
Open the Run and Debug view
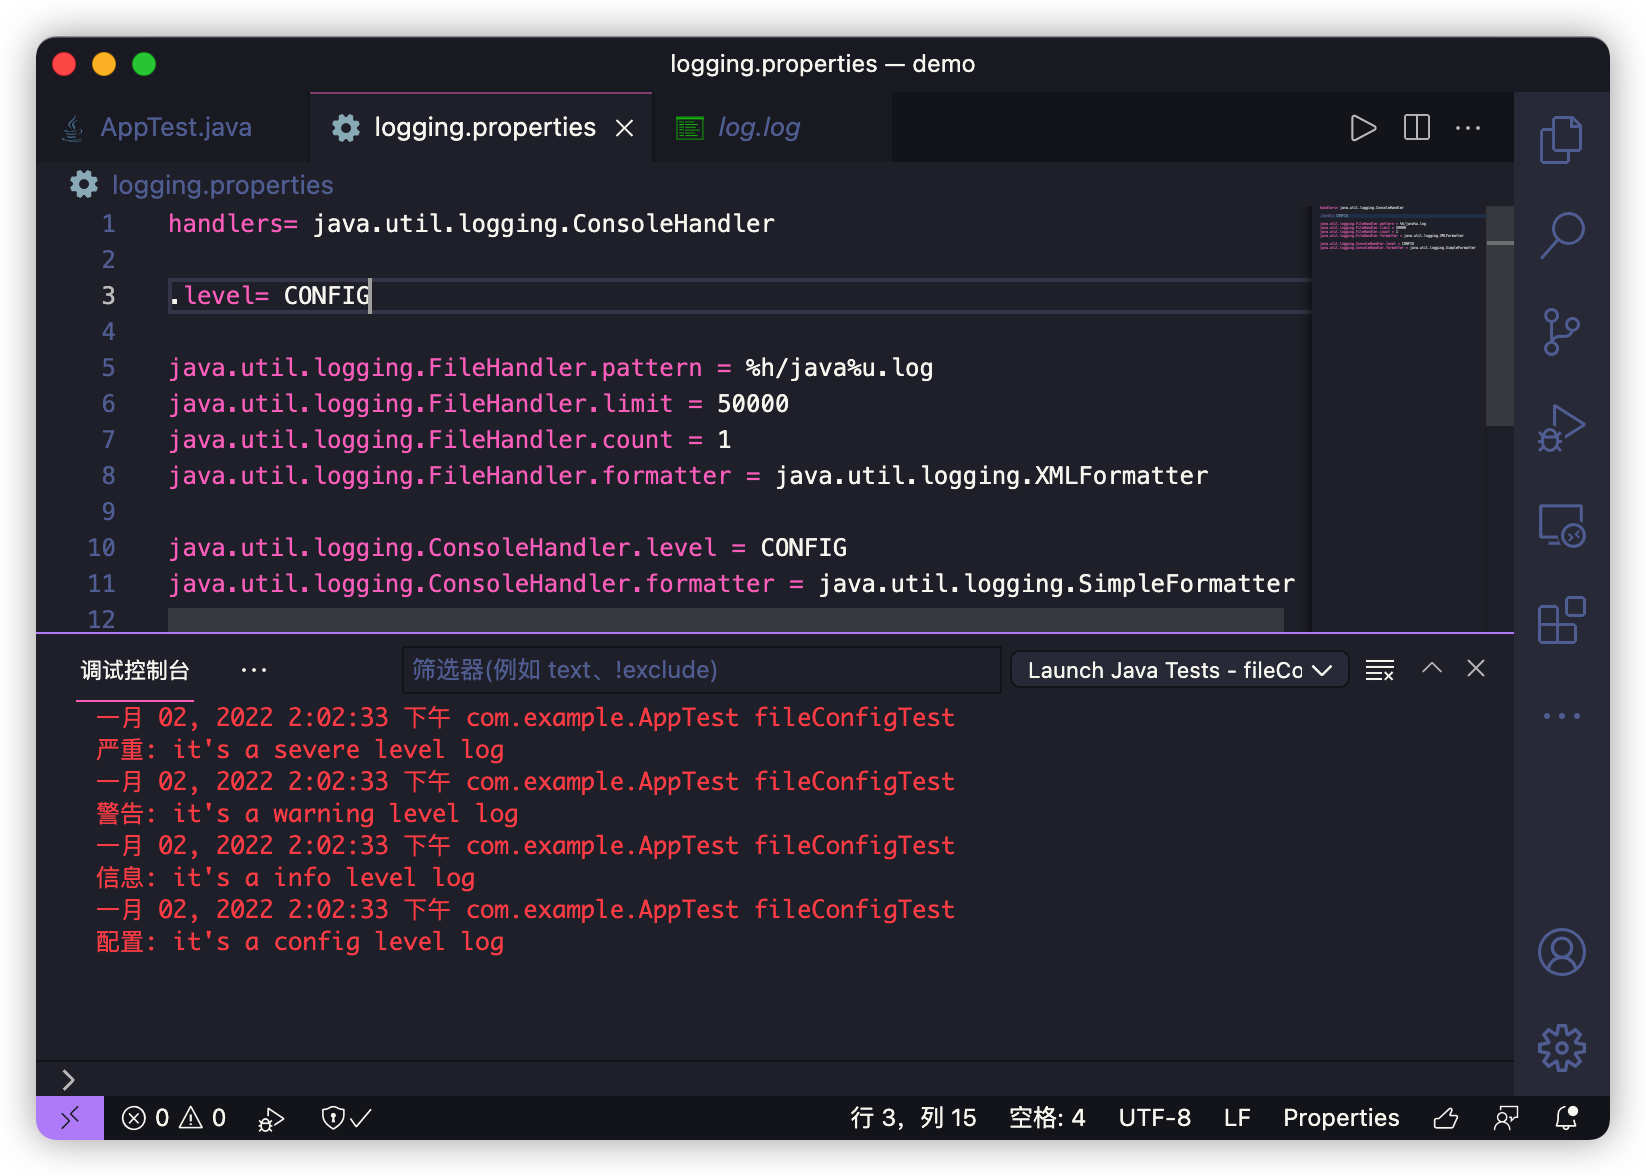(1561, 428)
